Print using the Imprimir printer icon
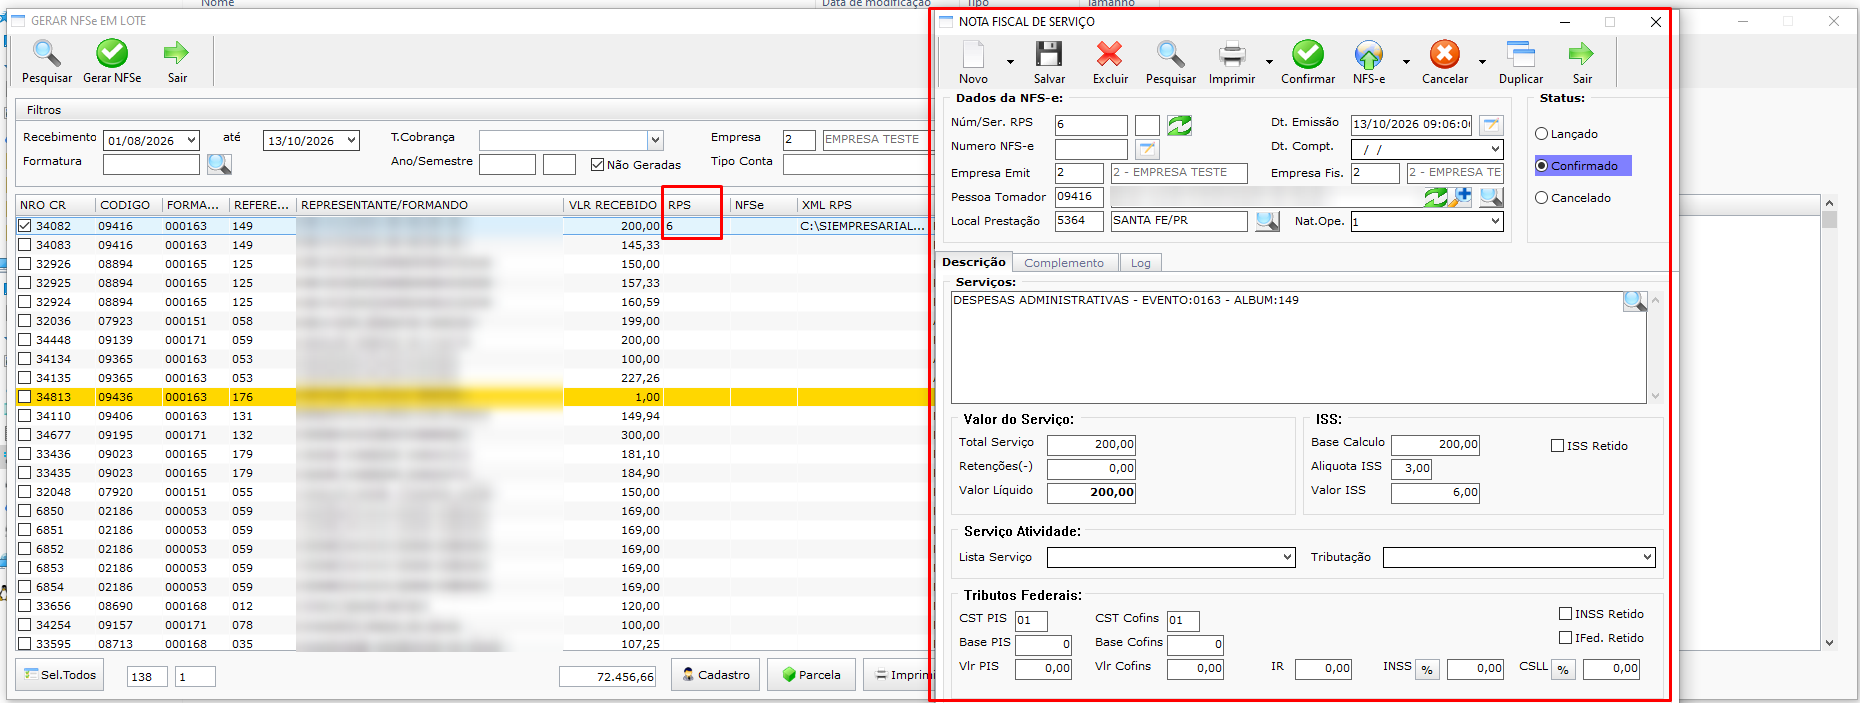This screenshot has height=703, width=1860. tap(1232, 54)
